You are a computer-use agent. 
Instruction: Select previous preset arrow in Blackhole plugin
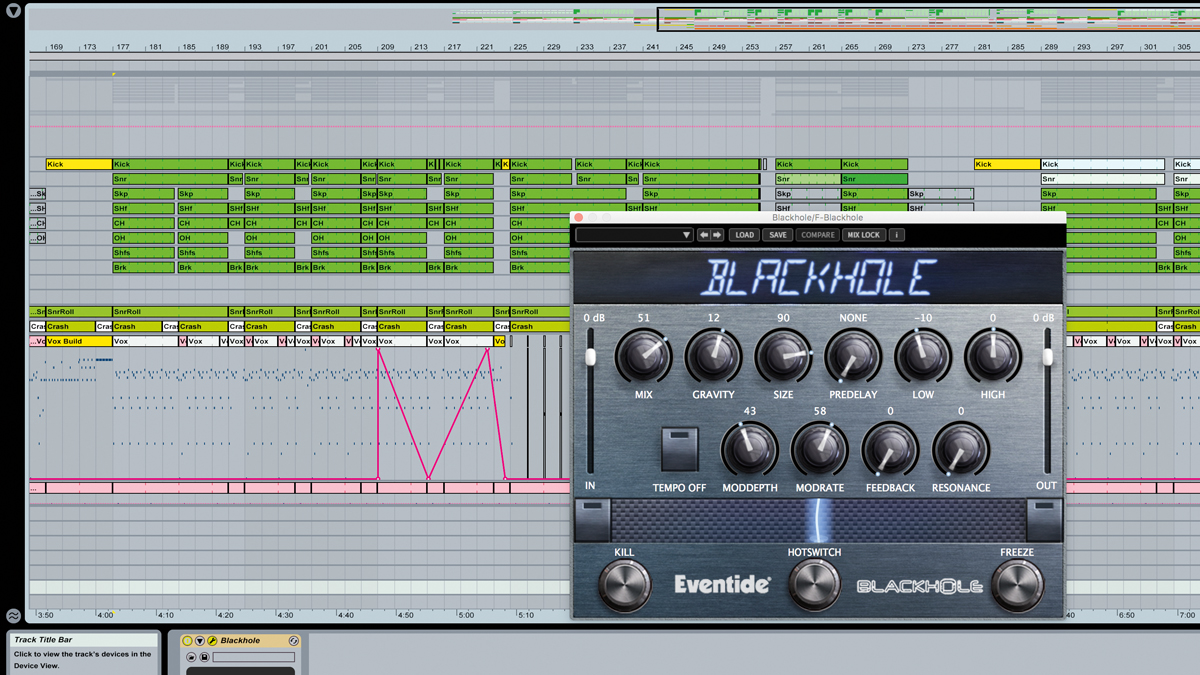coord(704,235)
